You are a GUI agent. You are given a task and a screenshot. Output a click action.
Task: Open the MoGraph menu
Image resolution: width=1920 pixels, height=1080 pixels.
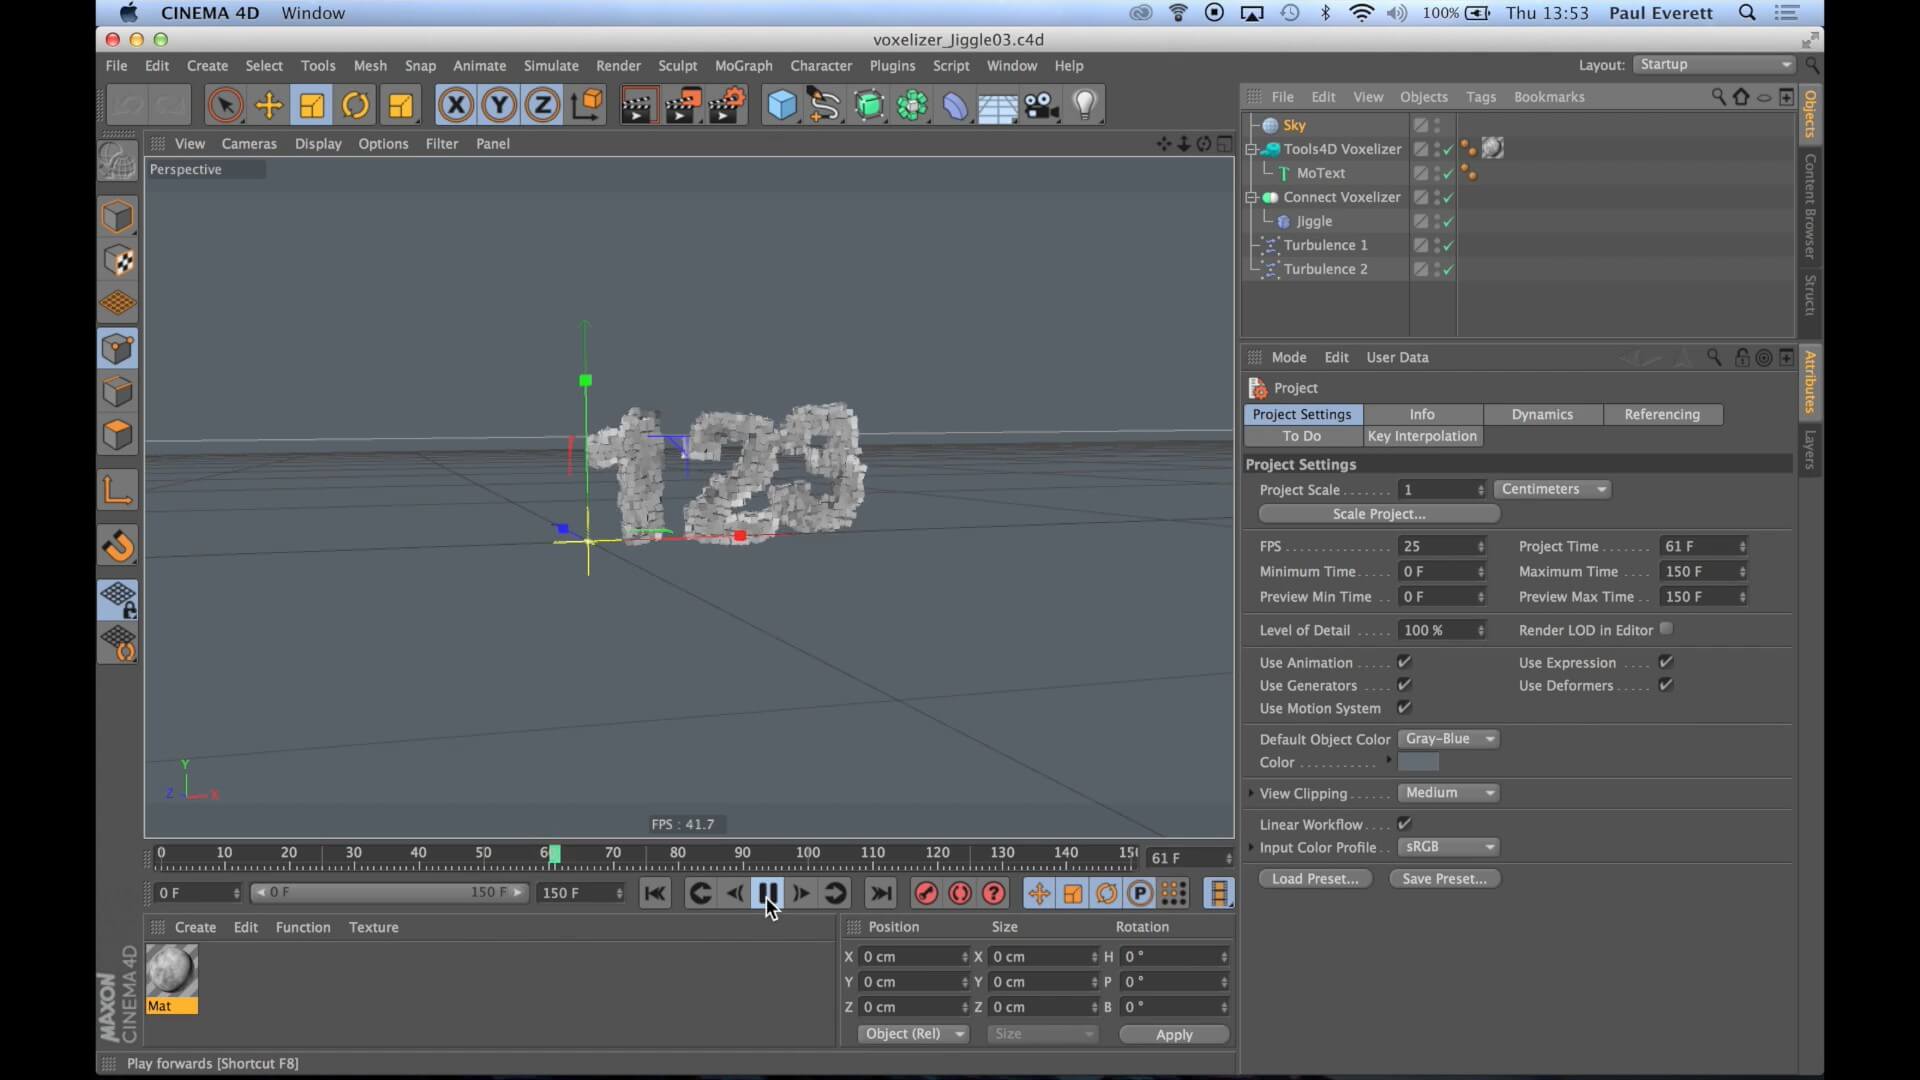coord(743,66)
